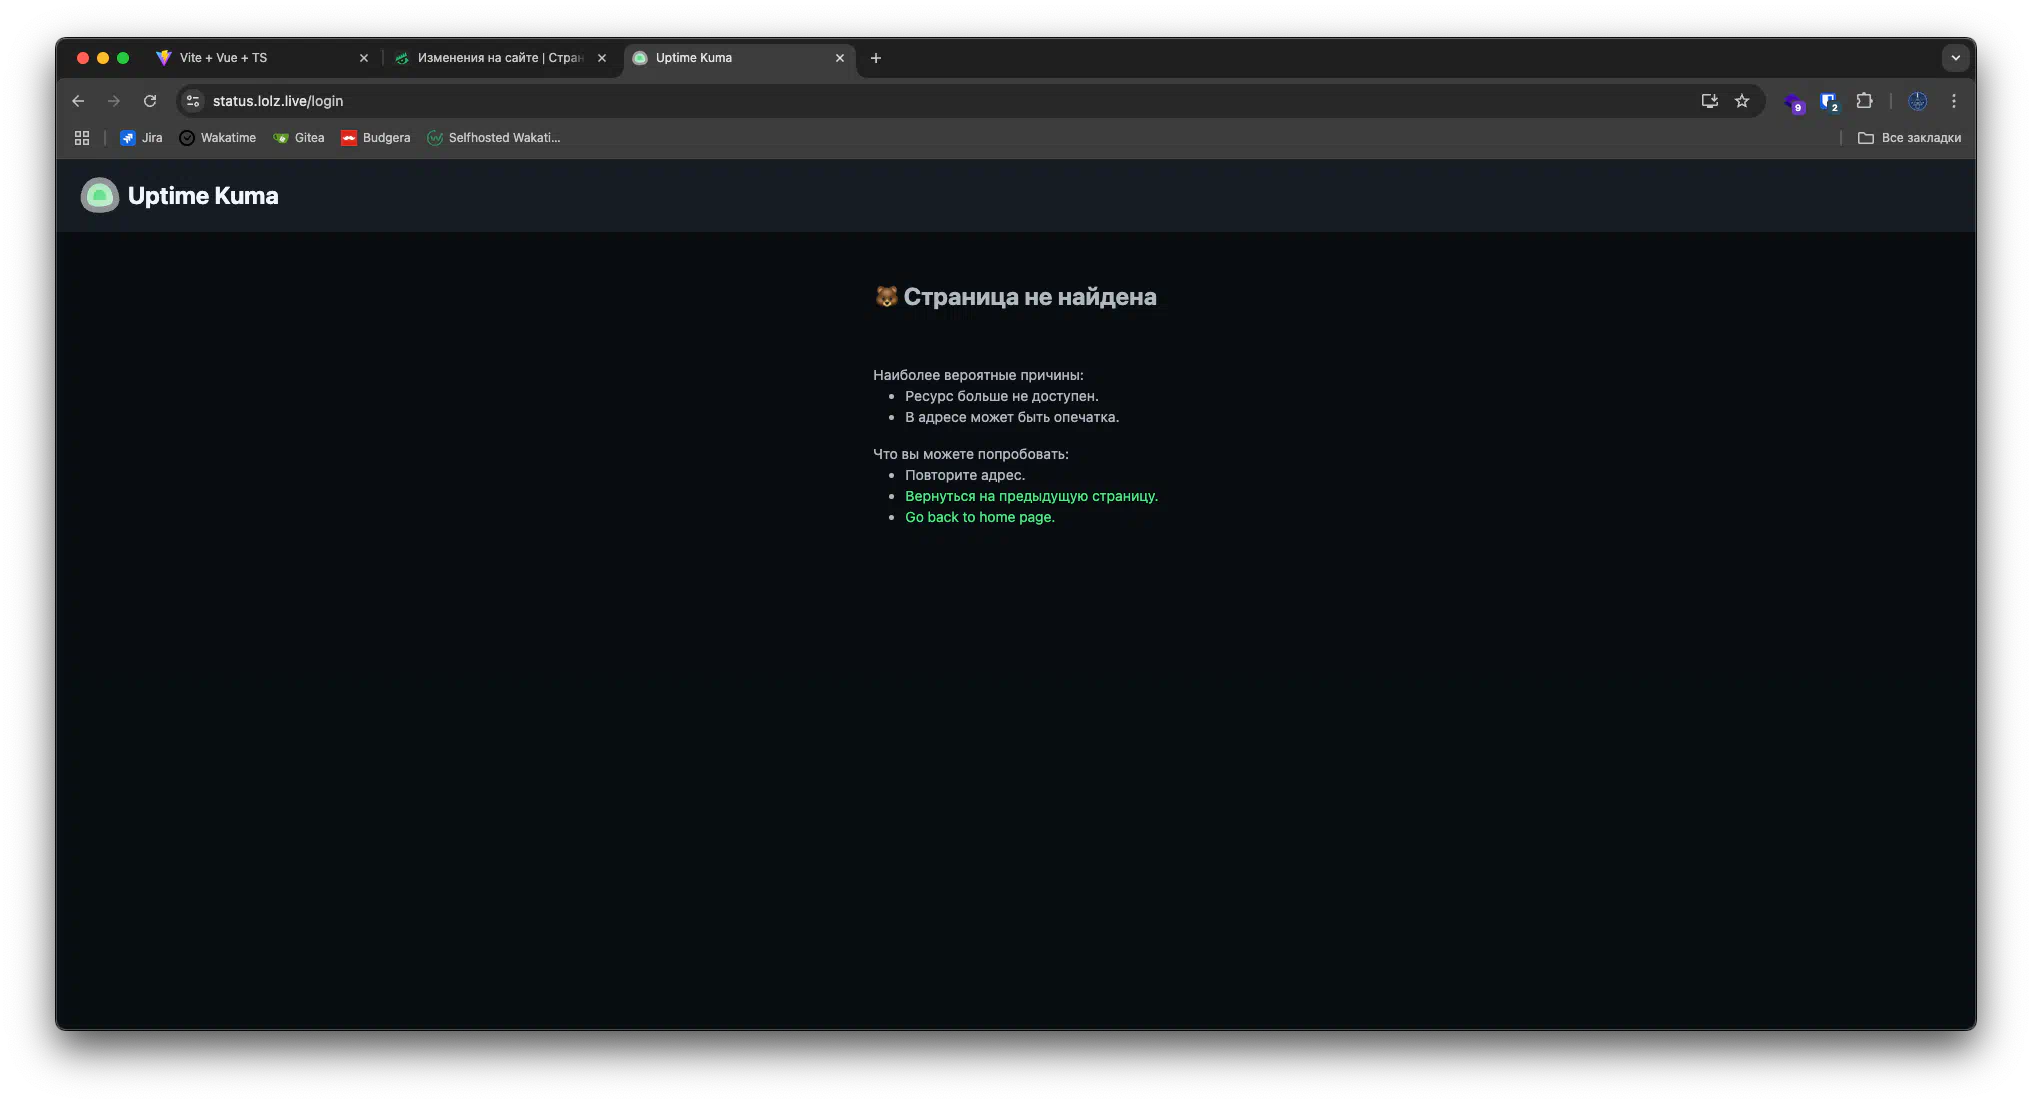Screen dimensions: 2032x1104
Task: Expand the tab search dropdown arrow
Action: [1955, 58]
